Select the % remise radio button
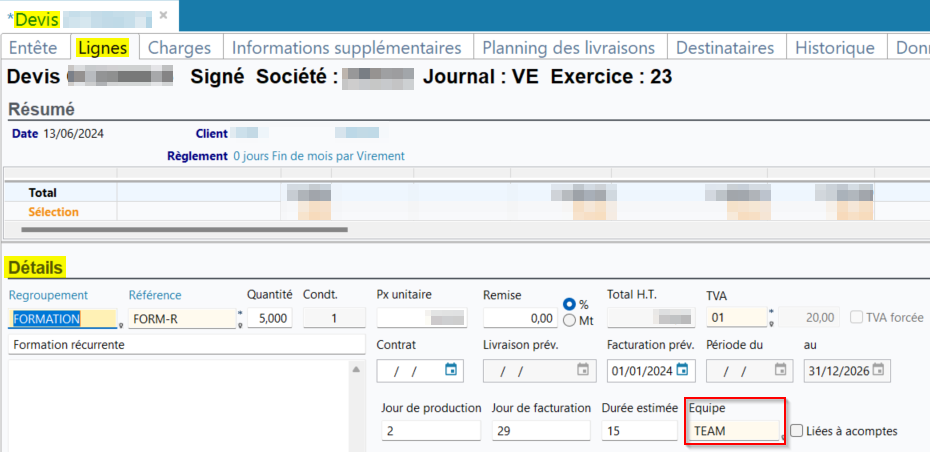930x452 pixels. coord(569,304)
